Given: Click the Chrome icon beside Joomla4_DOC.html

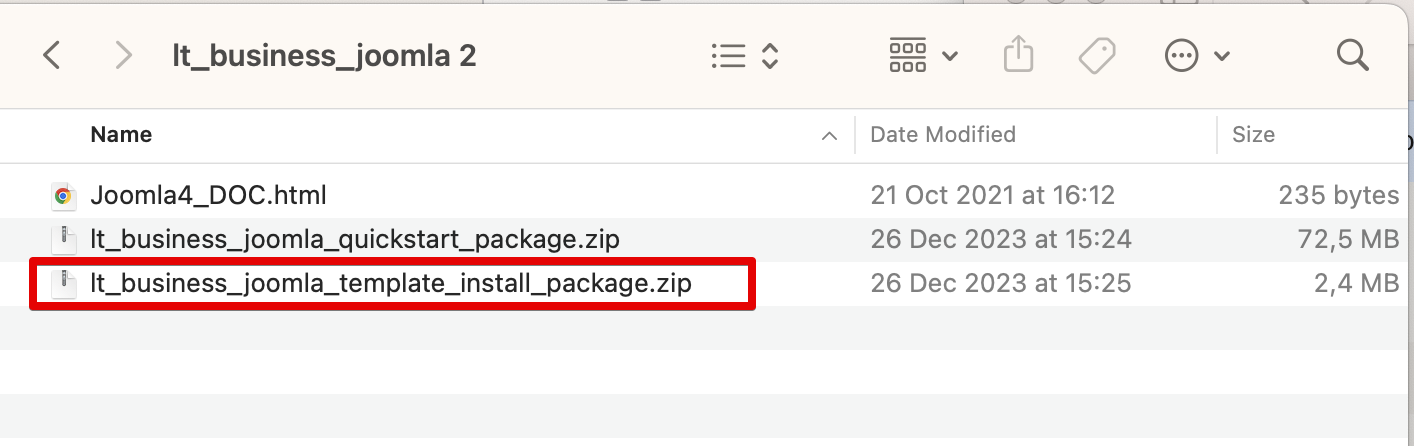Looking at the screenshot, I should (x=63, y=196).
